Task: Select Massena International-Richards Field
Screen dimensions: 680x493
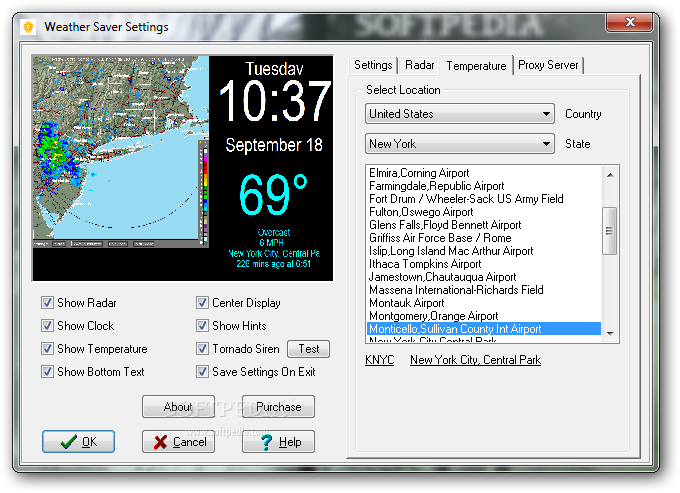Action: 484,290
